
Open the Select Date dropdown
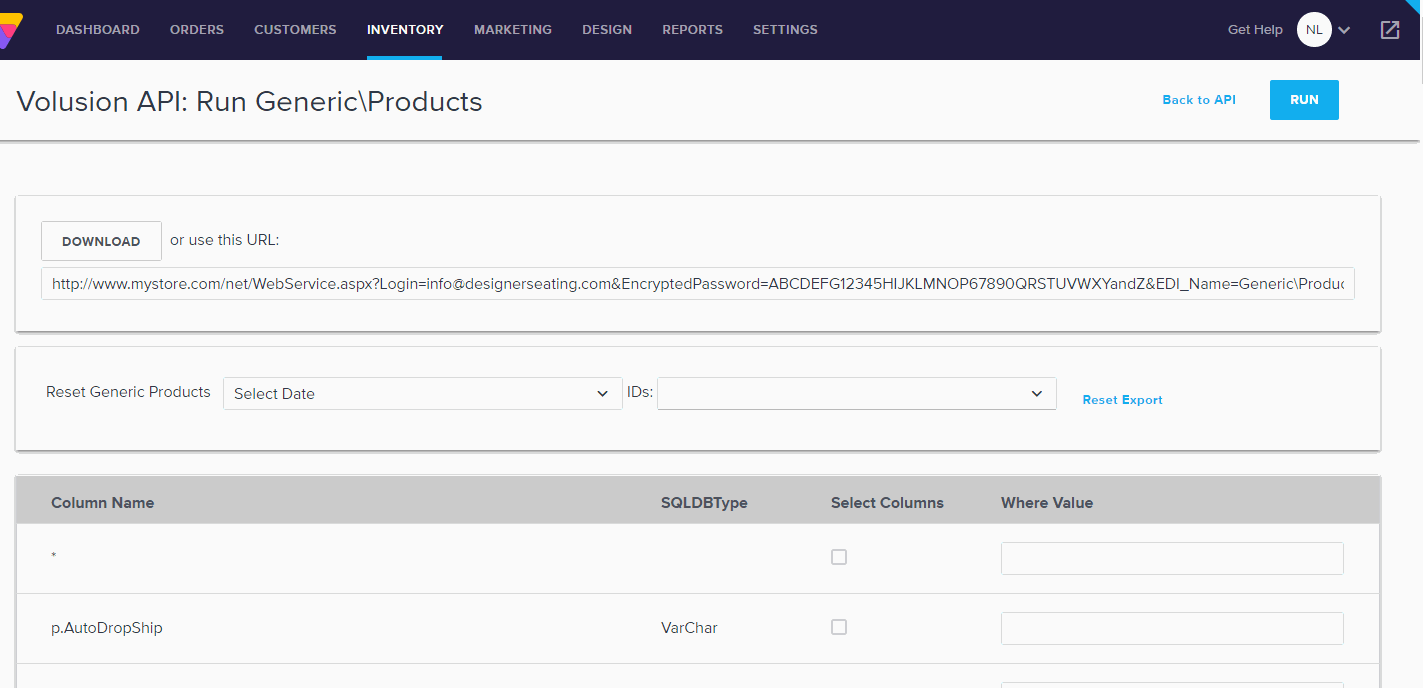422,393
